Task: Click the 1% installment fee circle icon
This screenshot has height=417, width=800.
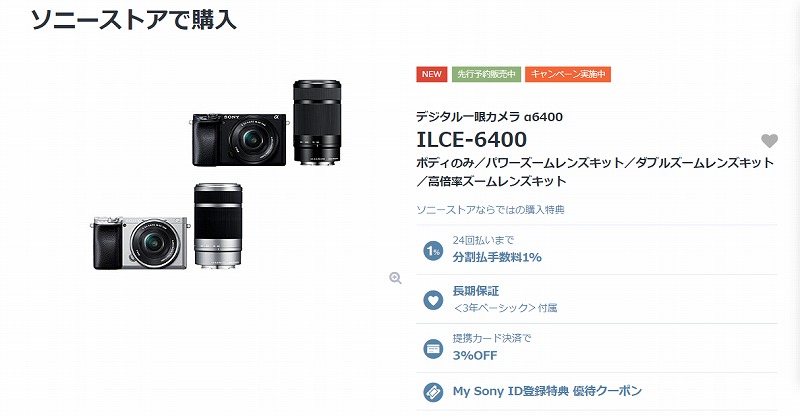Action: (x=433, y=251)
